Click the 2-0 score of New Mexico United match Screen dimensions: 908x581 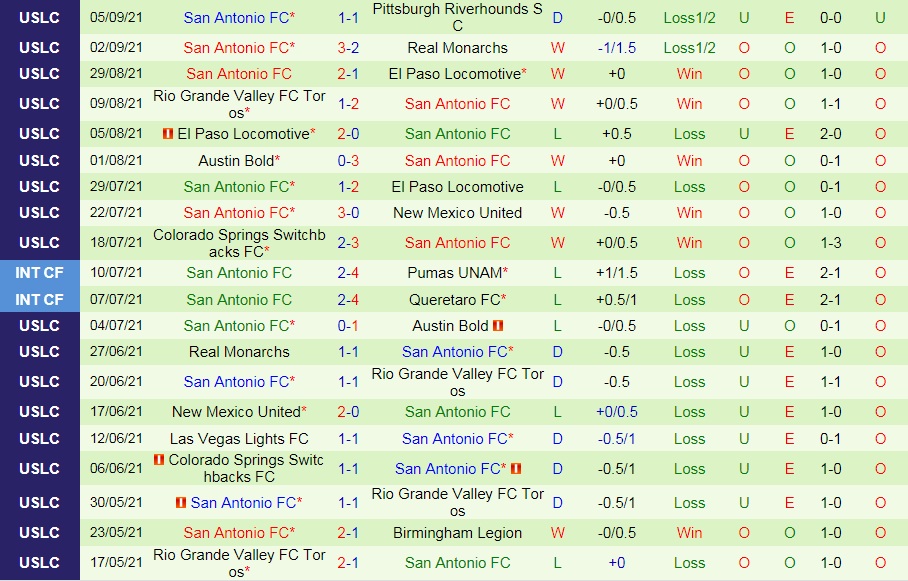[348, 412]
